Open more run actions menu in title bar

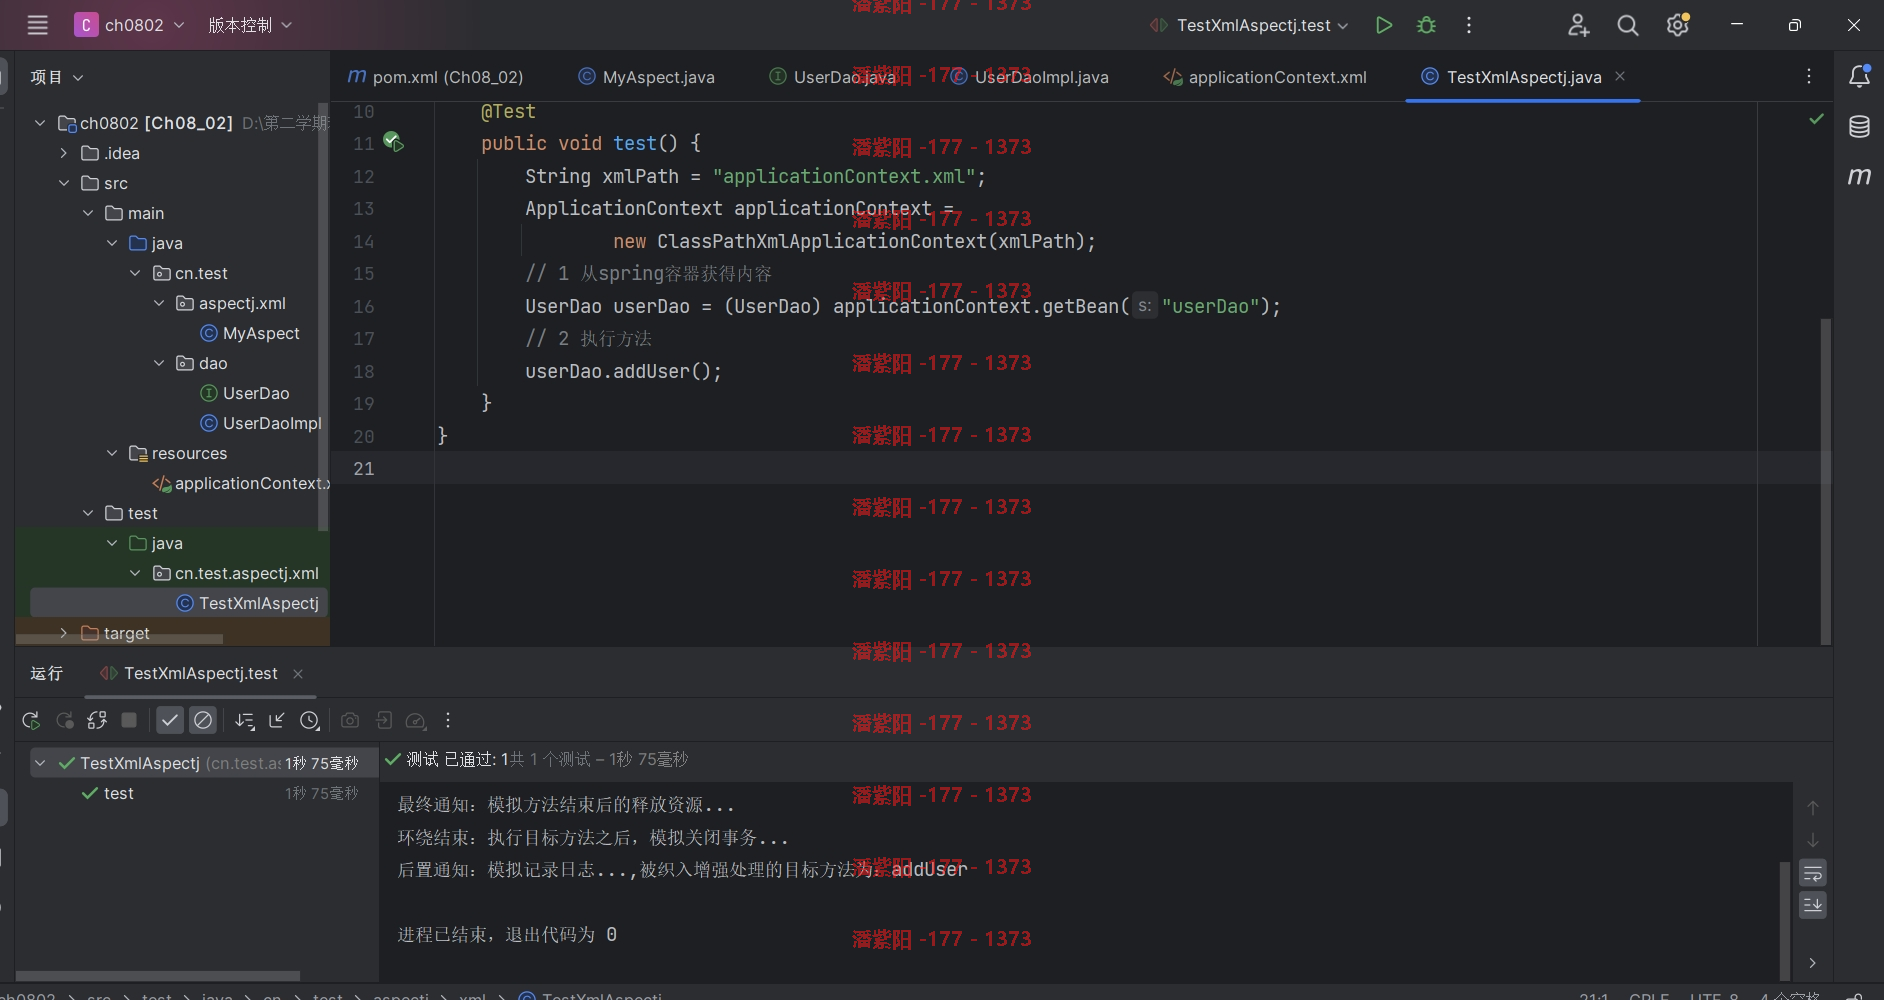[x=1469, y=25]
